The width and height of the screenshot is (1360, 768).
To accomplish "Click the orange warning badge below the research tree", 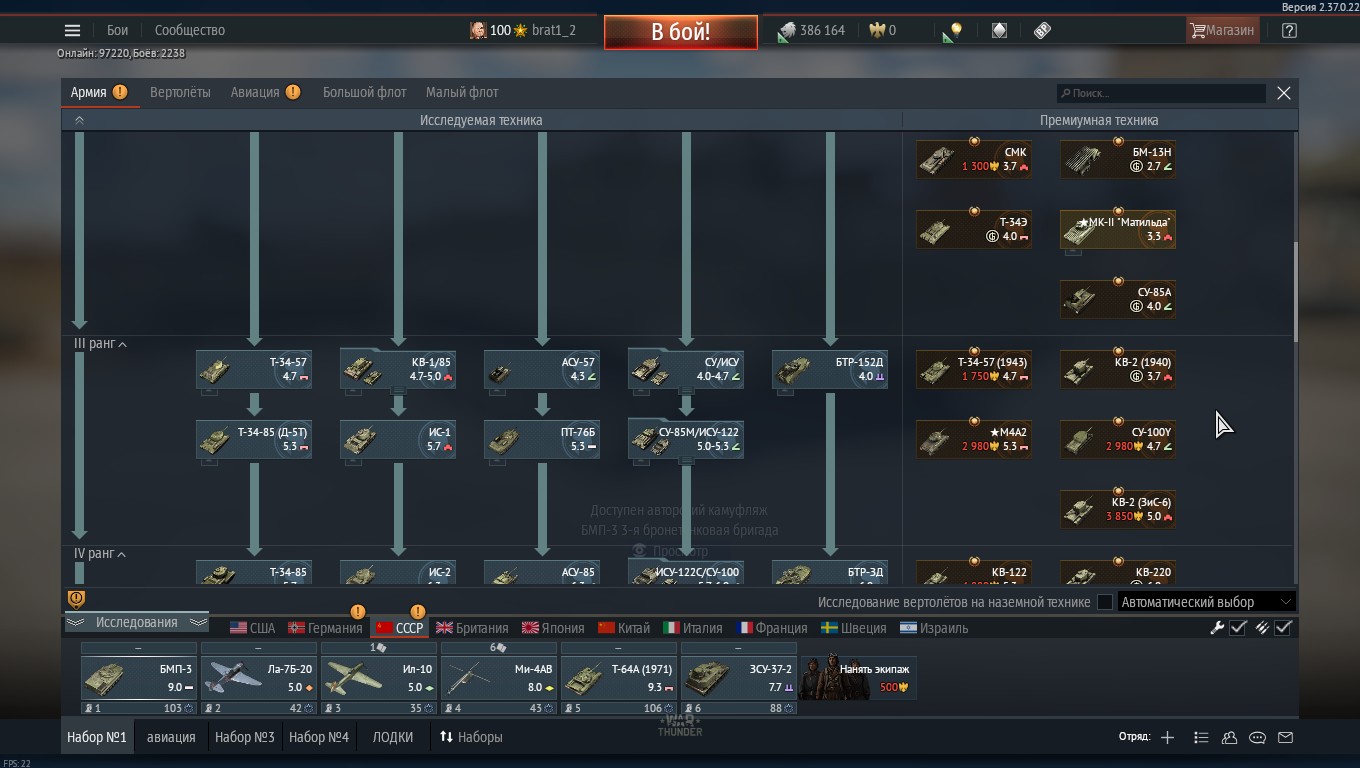I will pyautogui.click(x=76, y=599).
